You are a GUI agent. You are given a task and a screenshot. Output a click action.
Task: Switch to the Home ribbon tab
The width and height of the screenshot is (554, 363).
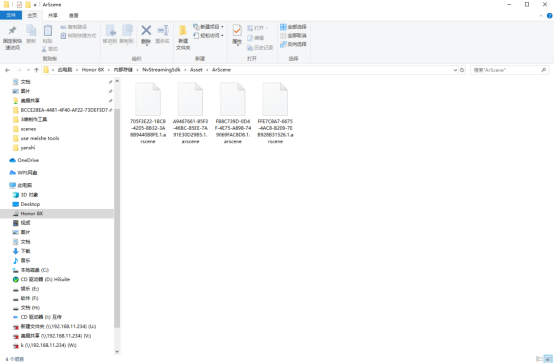(32, 16)
